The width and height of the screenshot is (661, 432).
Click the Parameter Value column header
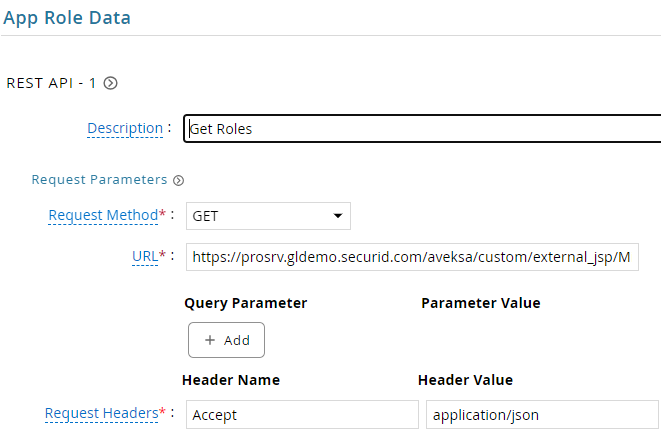[x=481, y=303]
